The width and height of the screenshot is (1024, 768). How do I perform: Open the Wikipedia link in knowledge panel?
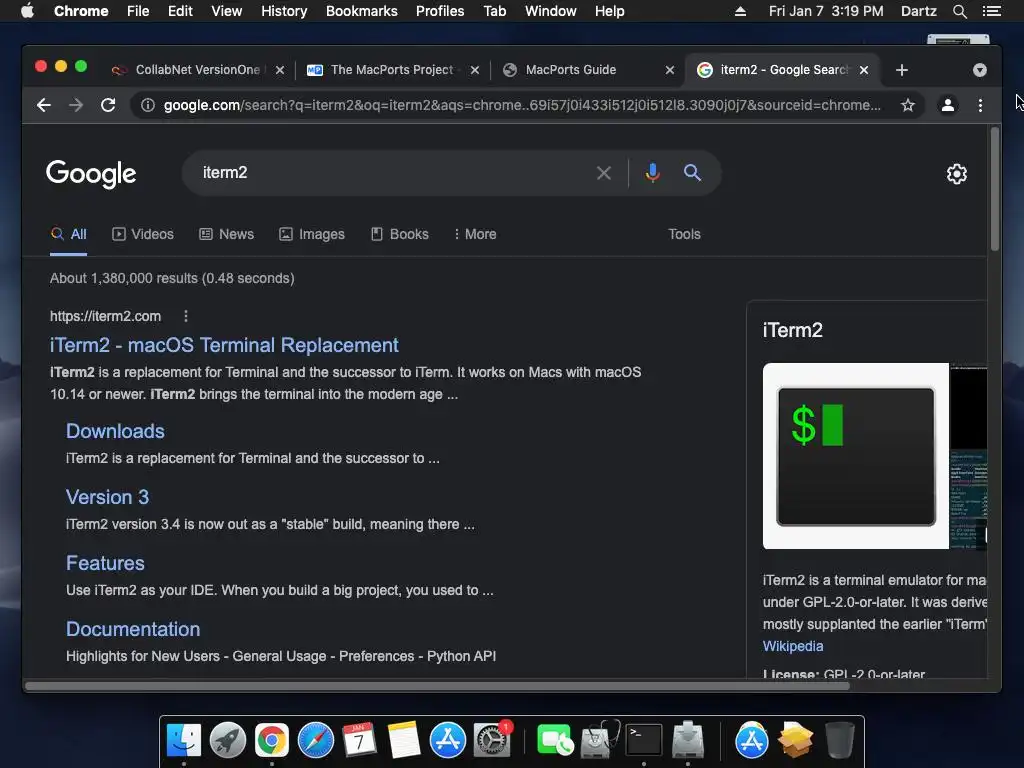click(x=793, y=646)
